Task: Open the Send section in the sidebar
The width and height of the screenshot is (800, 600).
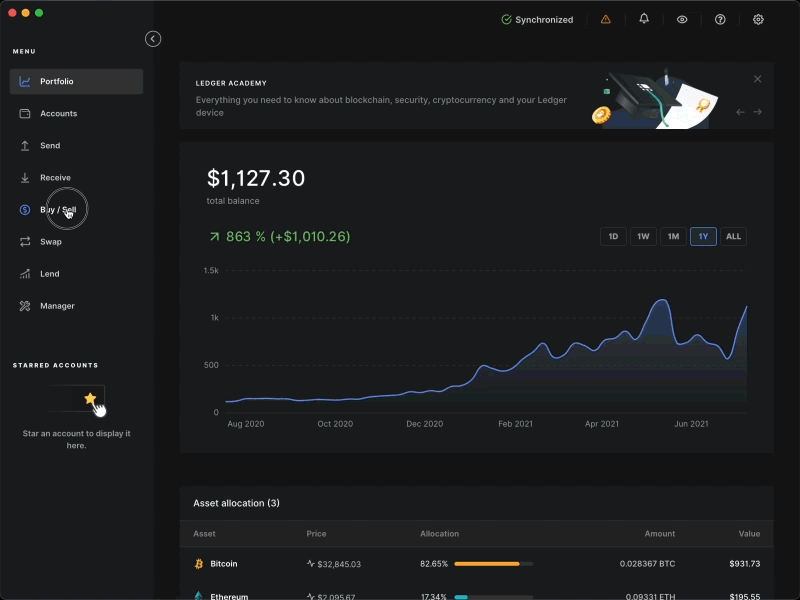Action: pos(50,145)
